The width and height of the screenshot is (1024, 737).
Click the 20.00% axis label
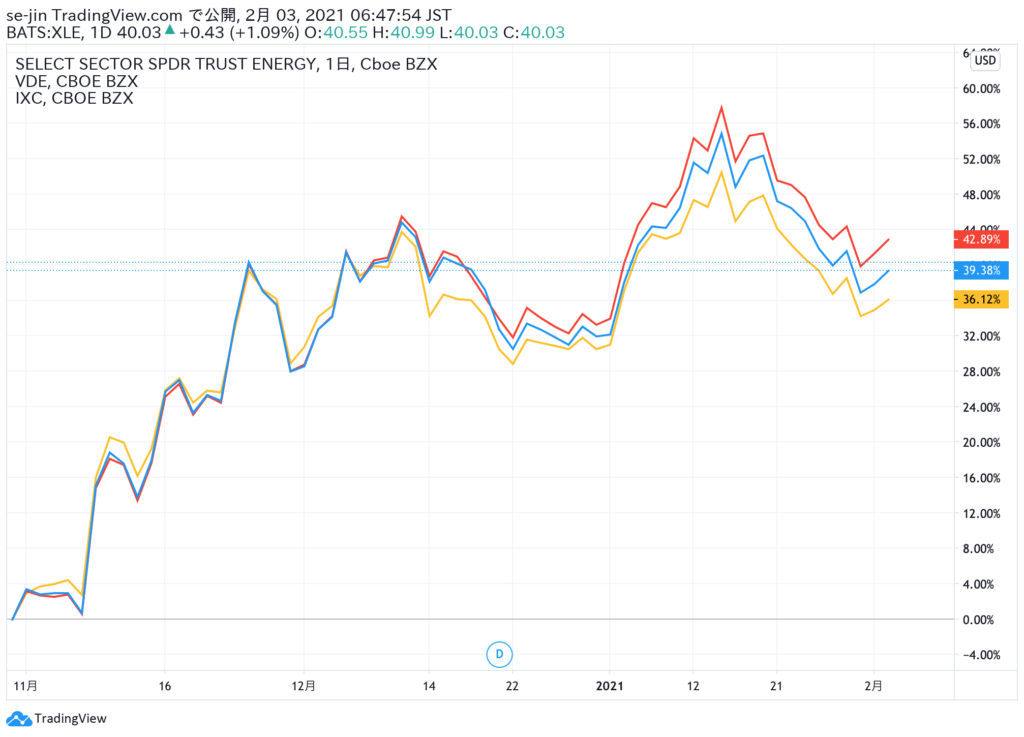(x=981, y=443)
